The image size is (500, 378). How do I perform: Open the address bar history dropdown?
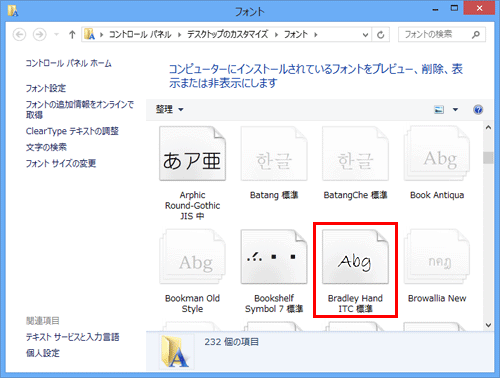tap(365, 35)
